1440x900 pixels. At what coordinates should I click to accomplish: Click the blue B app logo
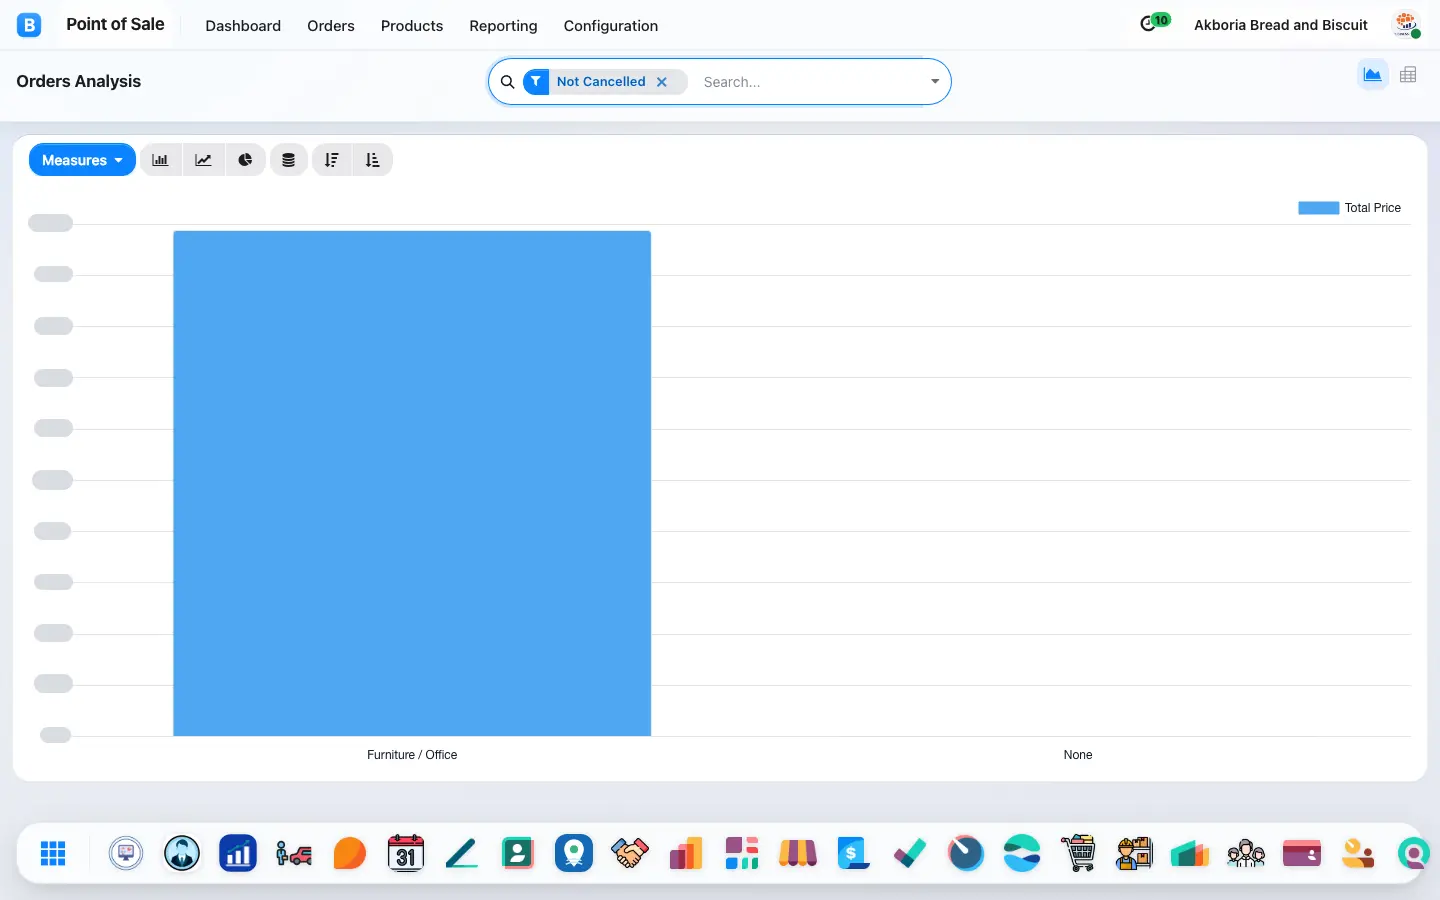(29, 25)
